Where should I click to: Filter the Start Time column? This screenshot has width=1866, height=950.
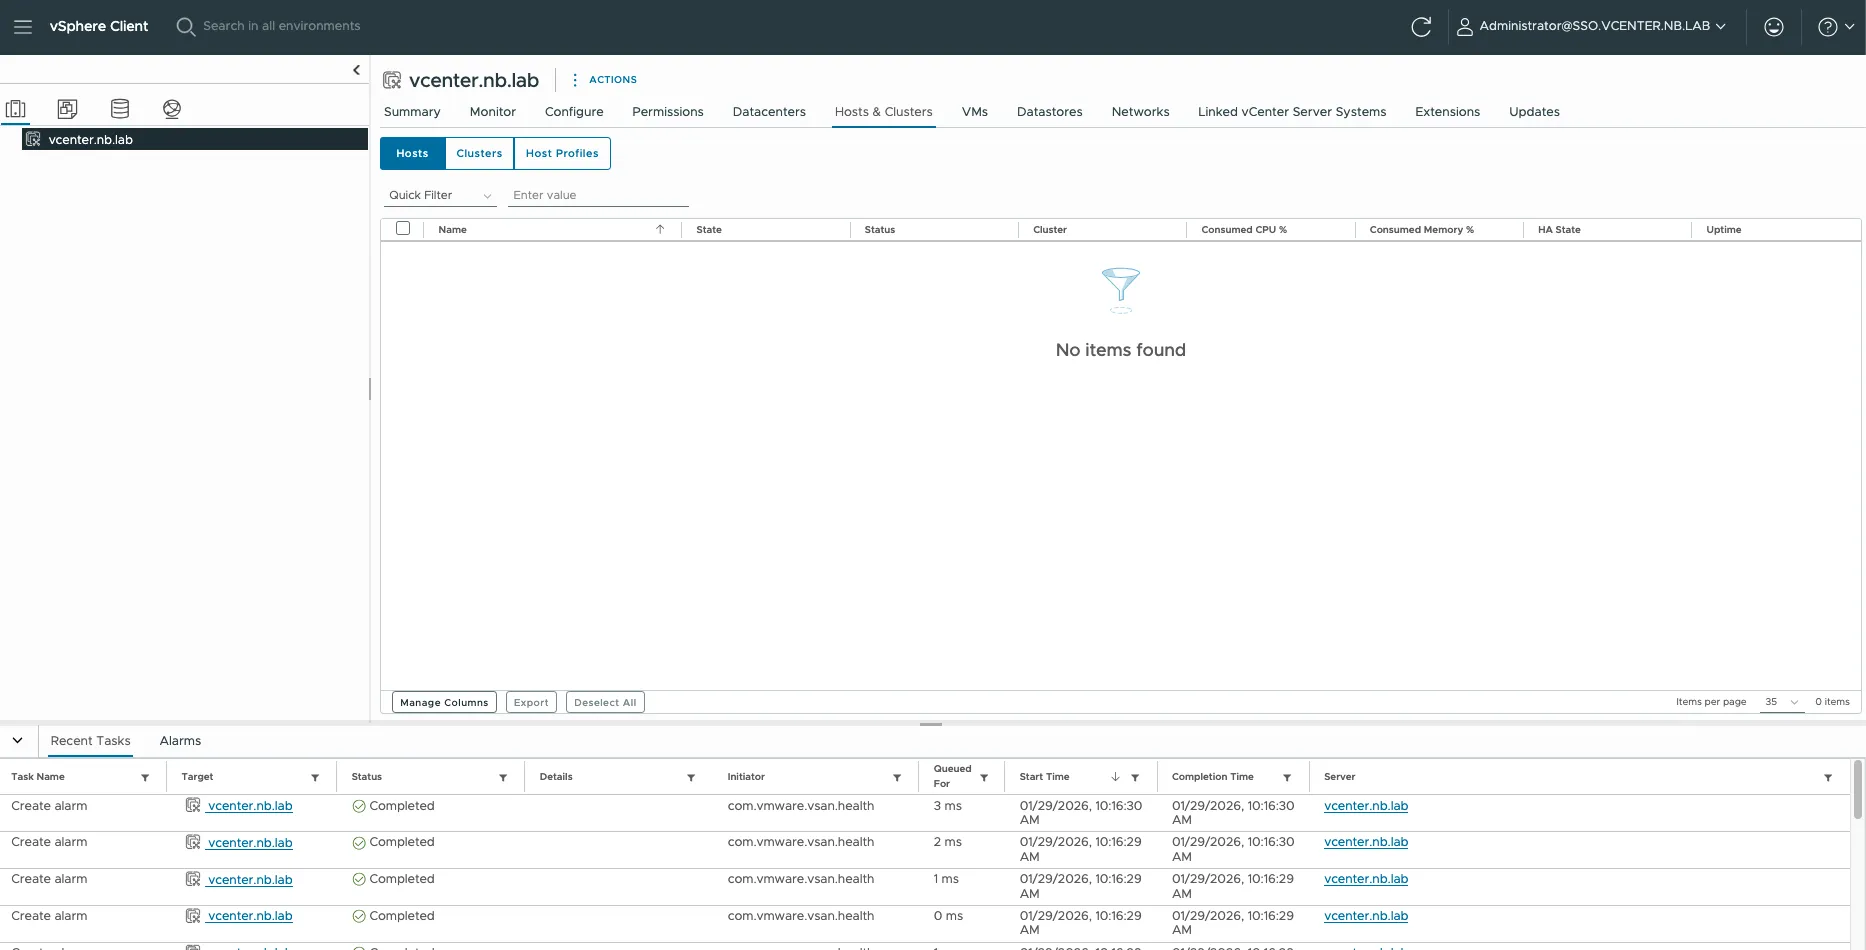1135,778
